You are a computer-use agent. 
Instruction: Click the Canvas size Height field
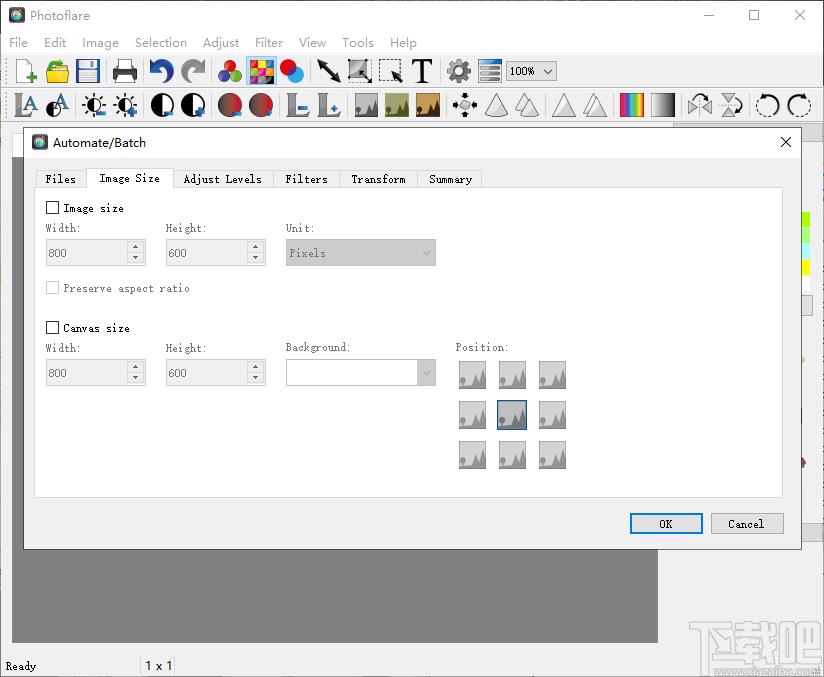coord(207,373)
